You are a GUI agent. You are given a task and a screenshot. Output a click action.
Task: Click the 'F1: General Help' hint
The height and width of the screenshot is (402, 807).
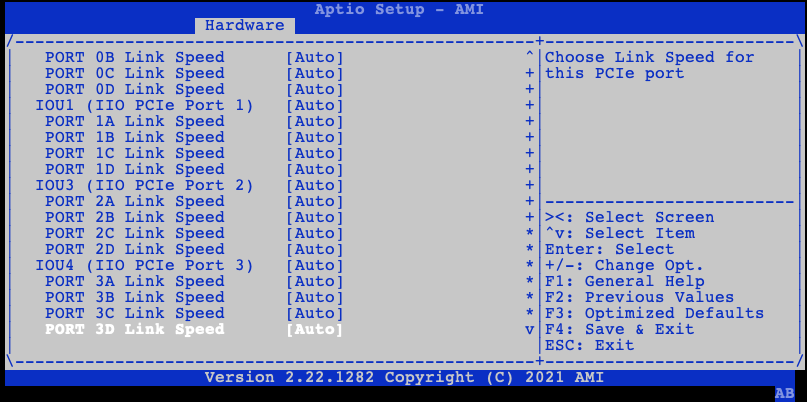pos(624,281)
